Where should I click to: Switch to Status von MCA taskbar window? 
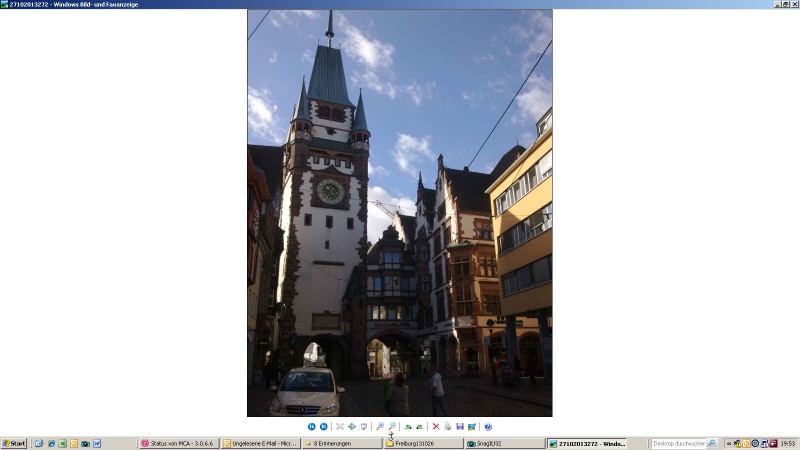pos(178,443)
